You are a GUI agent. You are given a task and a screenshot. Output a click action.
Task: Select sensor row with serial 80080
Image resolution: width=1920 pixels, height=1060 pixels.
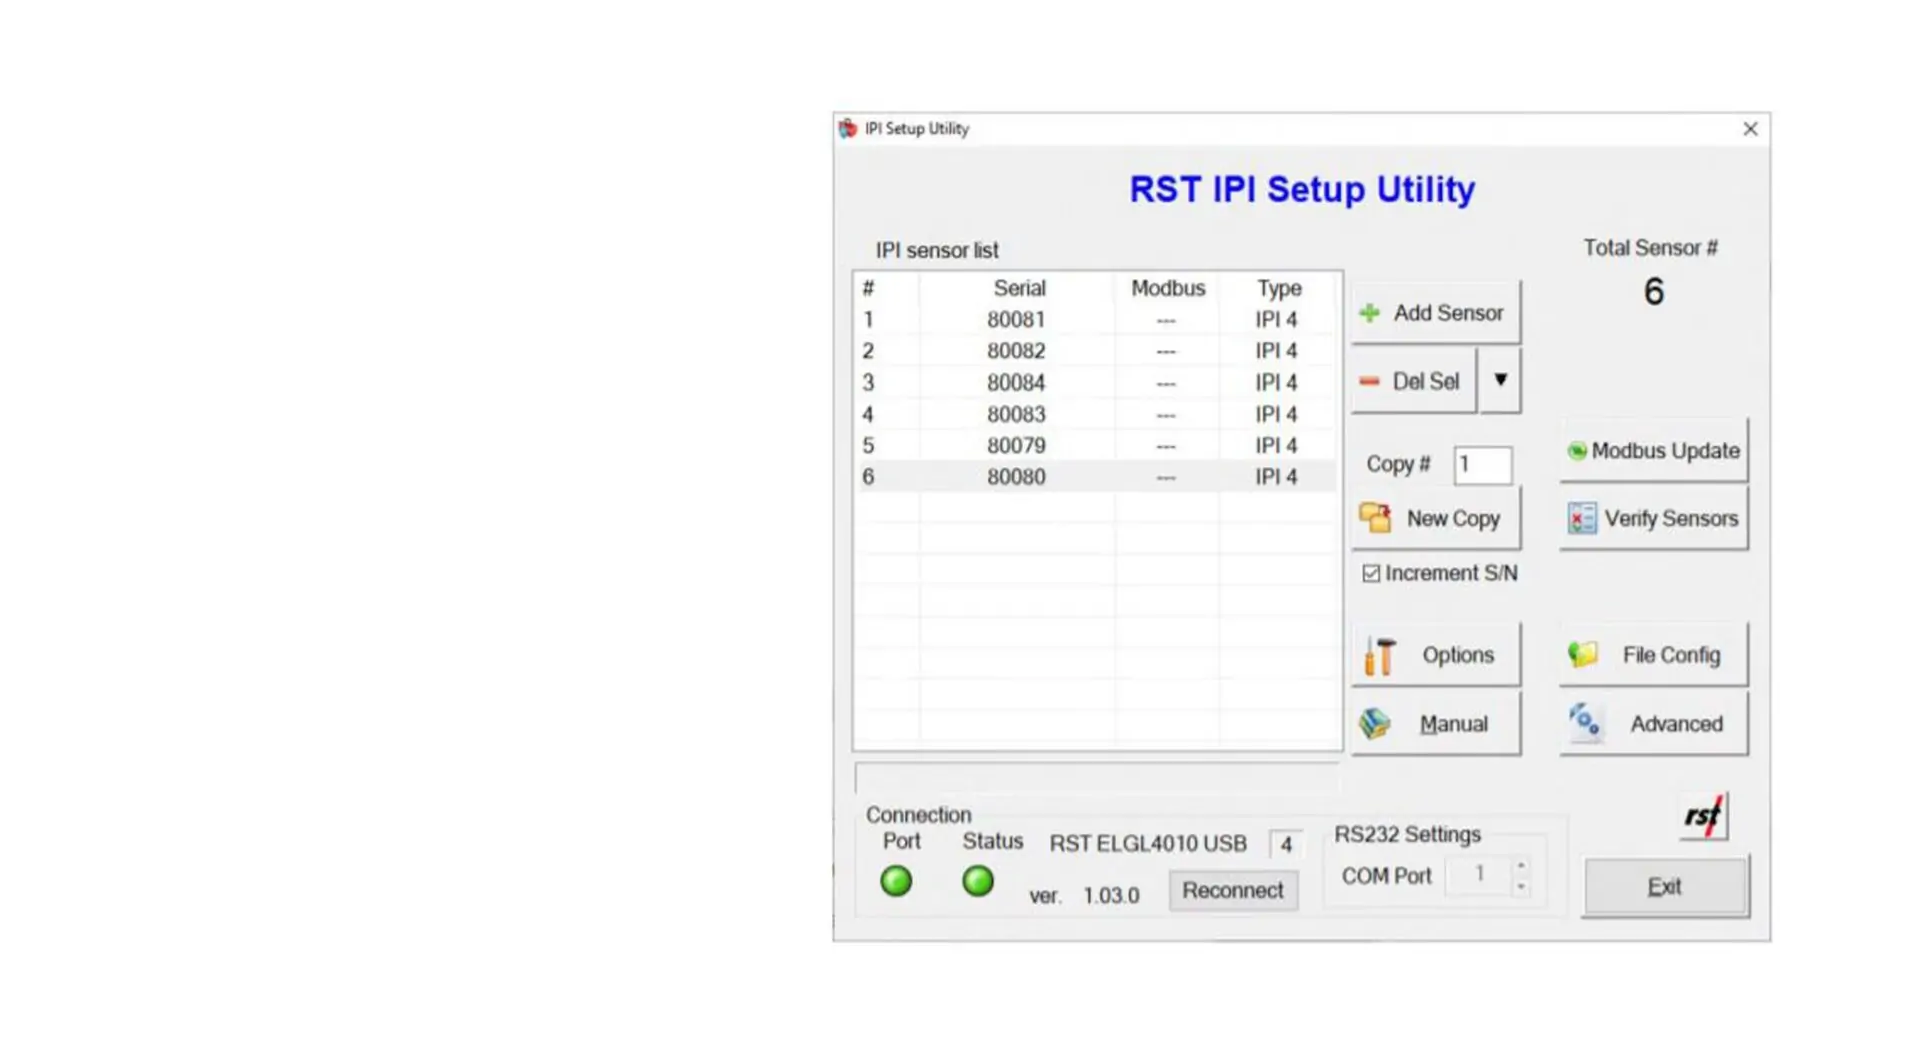pyautogui.click(x=1096, y=477)
